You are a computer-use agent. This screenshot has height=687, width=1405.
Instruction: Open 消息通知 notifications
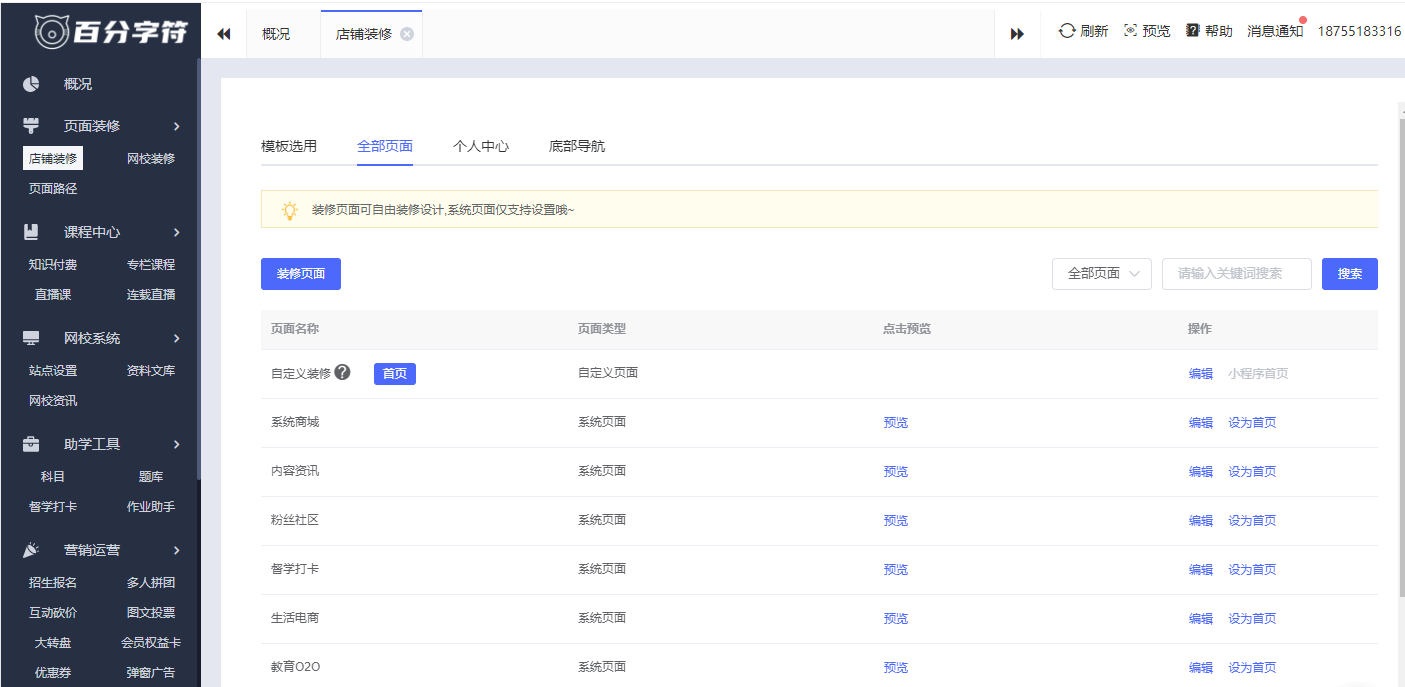(1275, 31)
